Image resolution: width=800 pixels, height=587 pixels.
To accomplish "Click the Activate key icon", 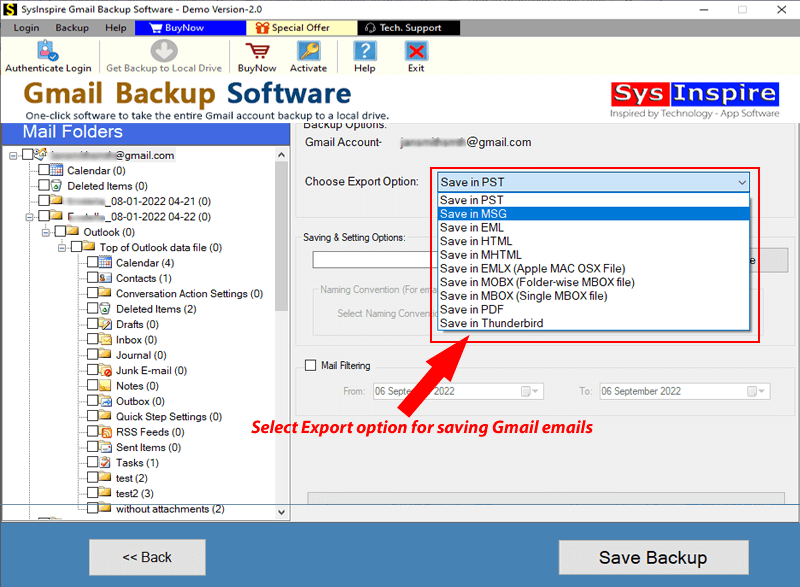I will point(309,51).
